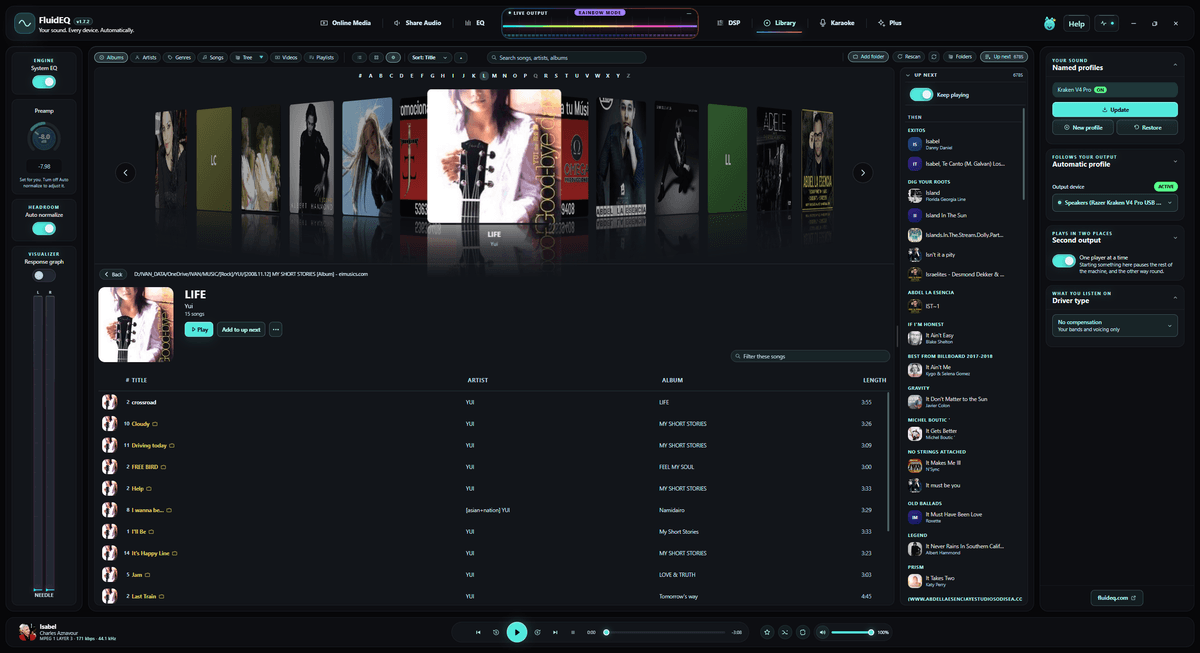The height and width of the screenshot is (653, 1200).
Task: Click the next track button
Action: coord(555,632)
